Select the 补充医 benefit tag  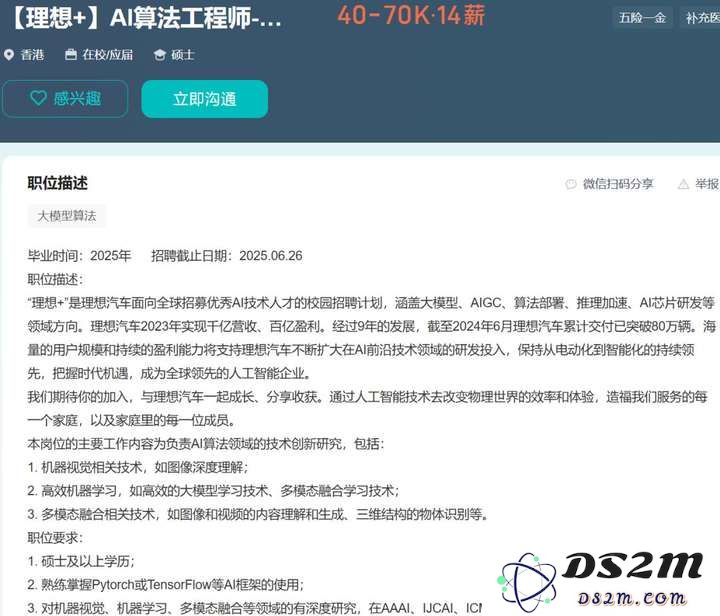(x=700, y=18)
